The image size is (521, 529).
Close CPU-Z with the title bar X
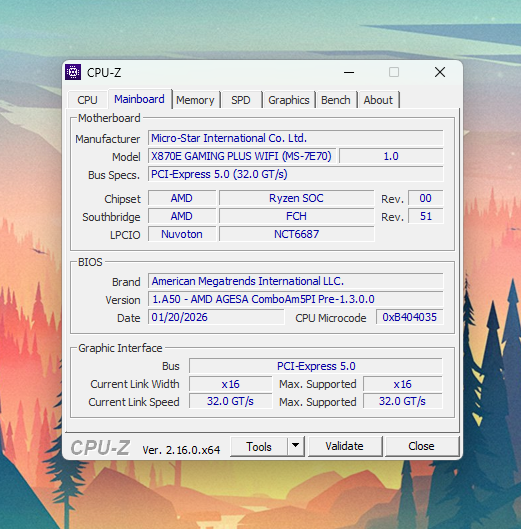440,72
